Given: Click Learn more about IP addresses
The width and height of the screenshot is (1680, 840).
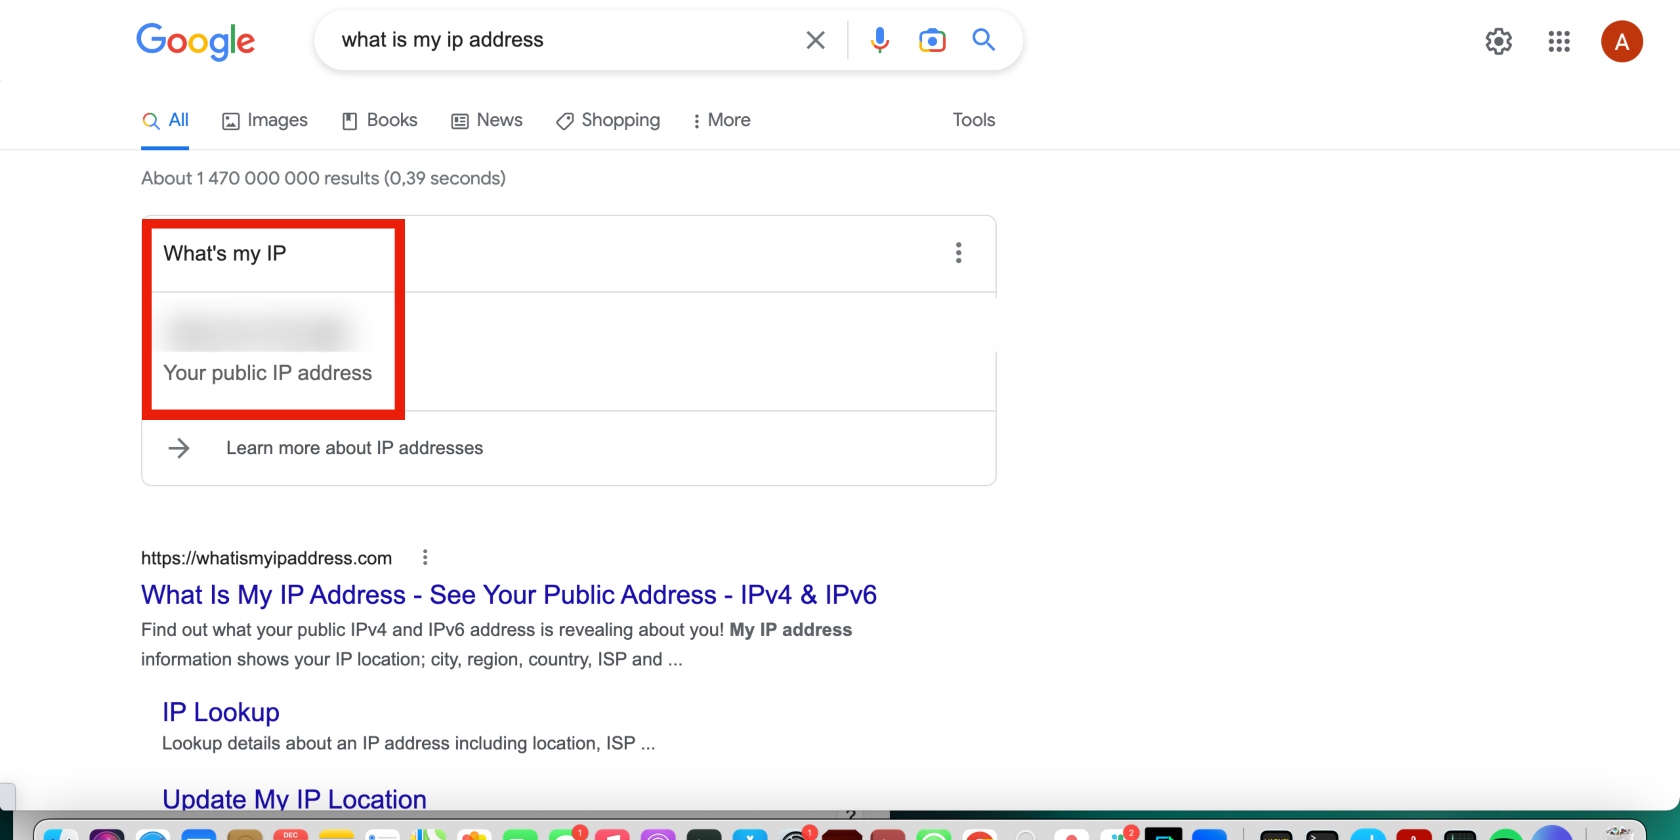Looking at the screenshot, I should [x=355, y=448].
